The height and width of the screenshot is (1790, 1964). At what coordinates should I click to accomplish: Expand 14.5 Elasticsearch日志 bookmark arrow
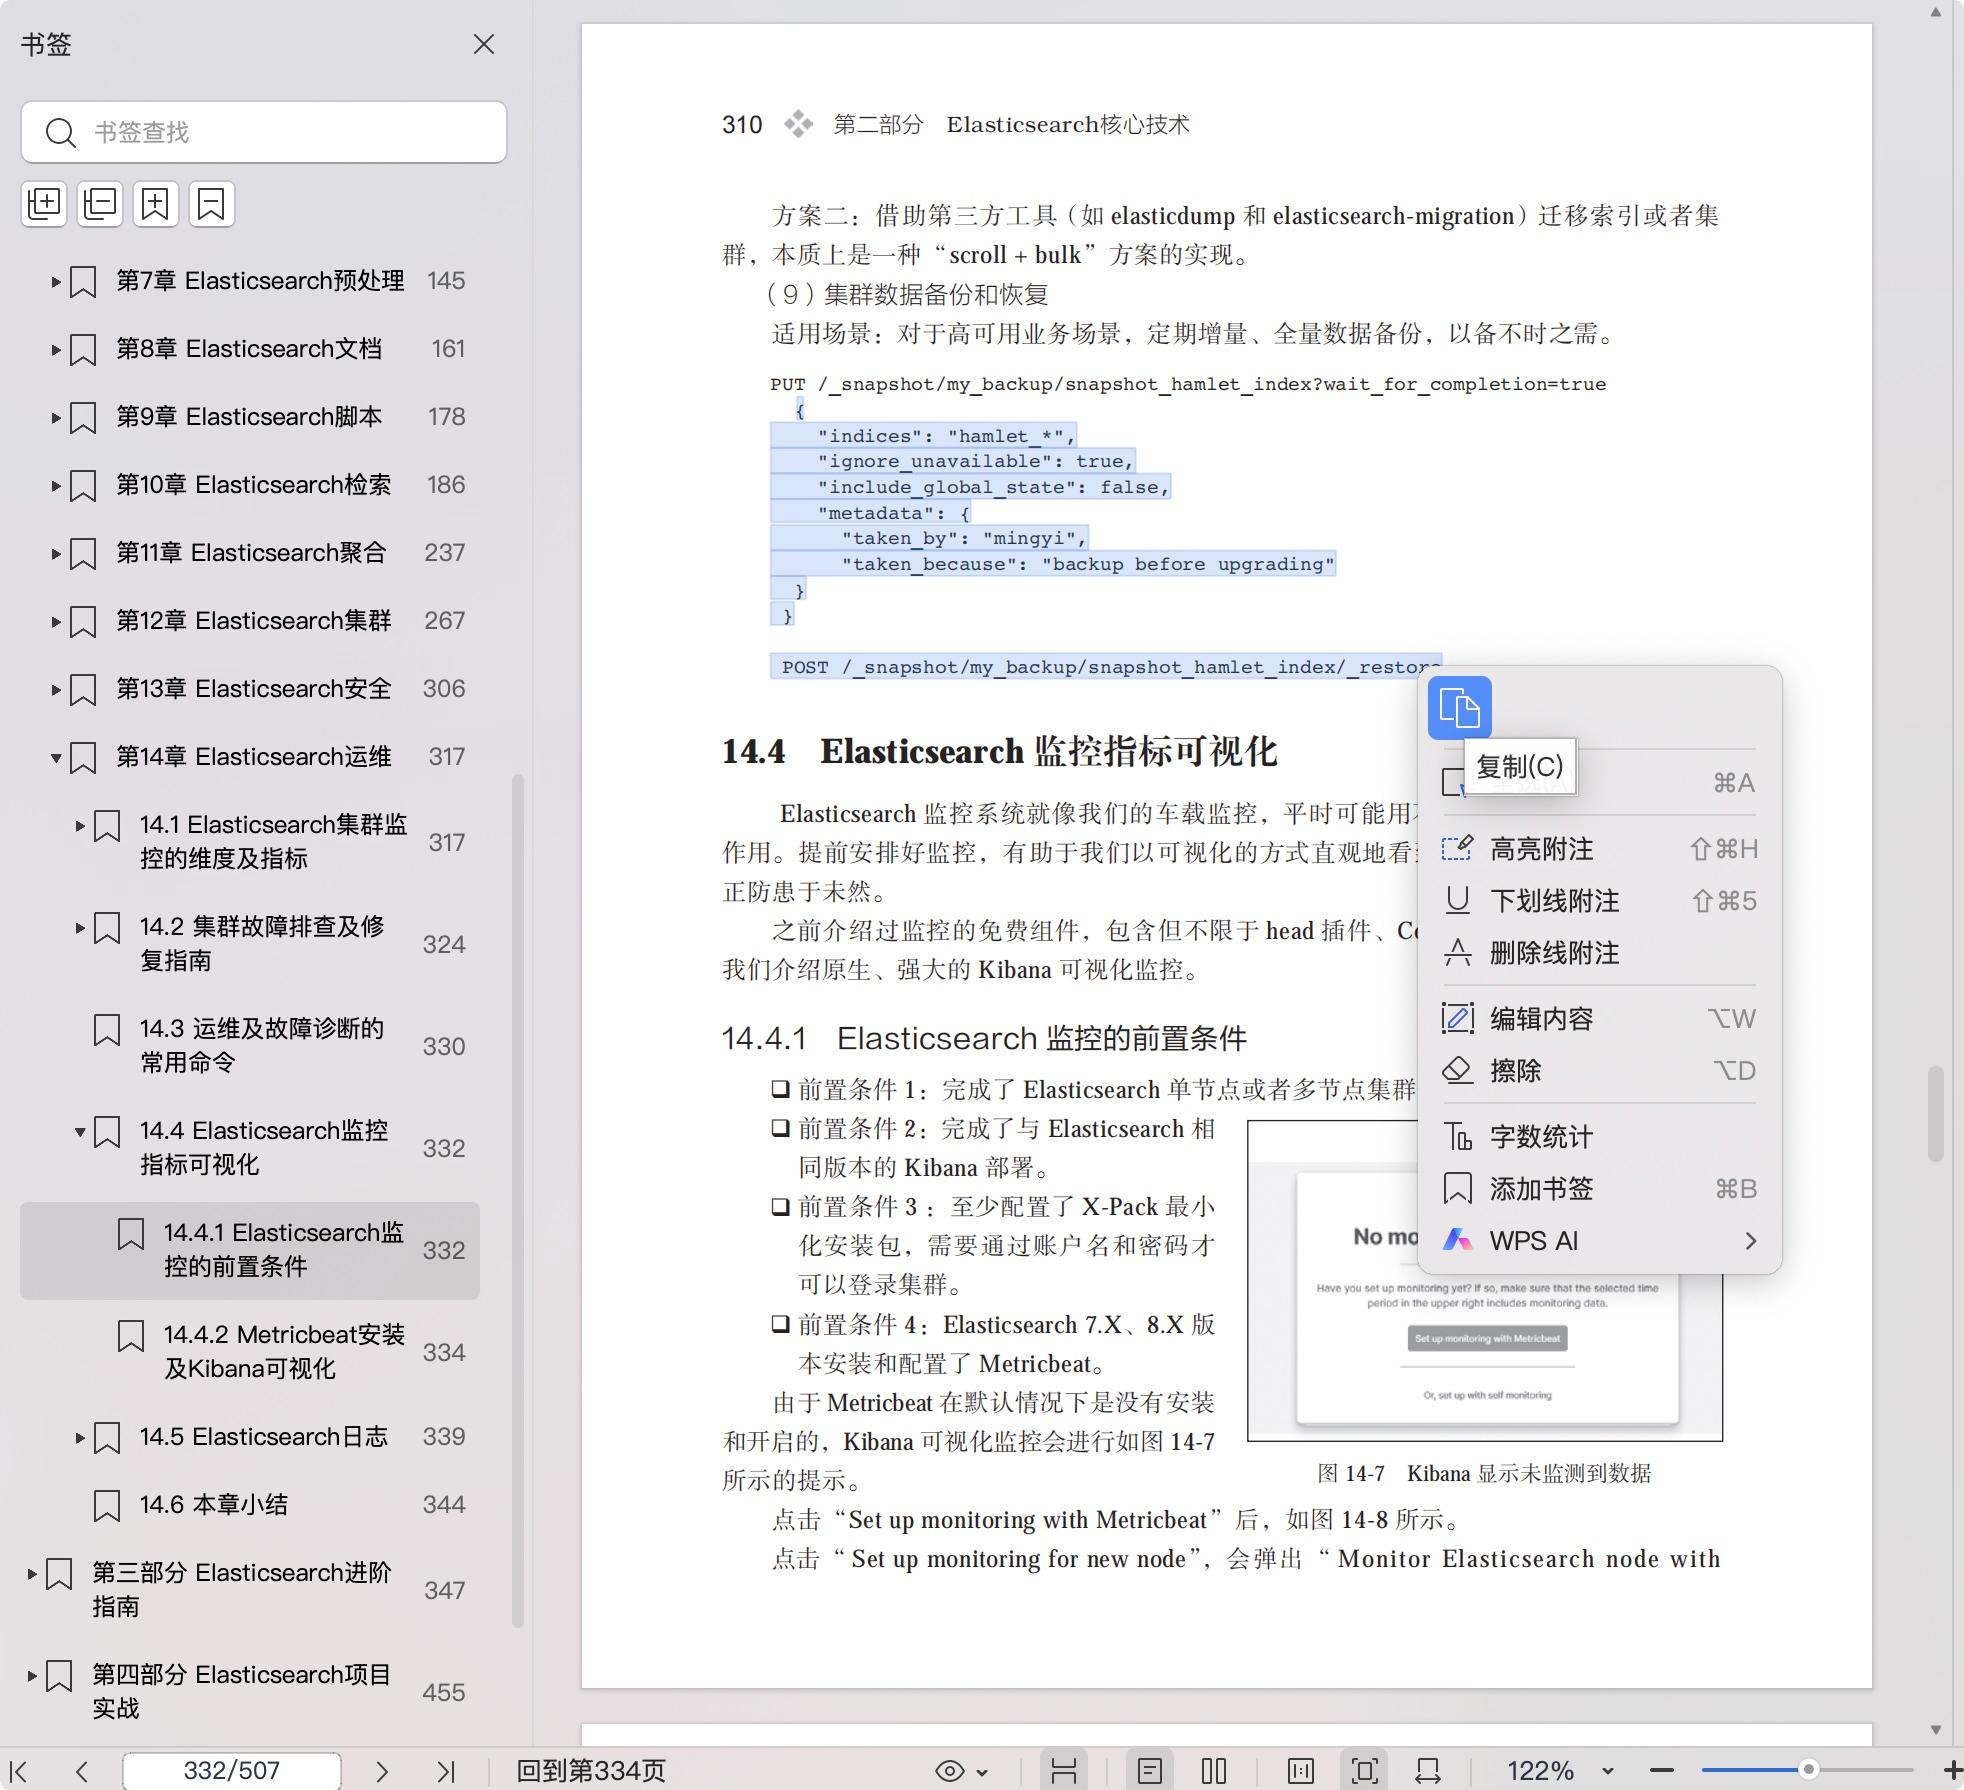click(x=80, y=1438)
